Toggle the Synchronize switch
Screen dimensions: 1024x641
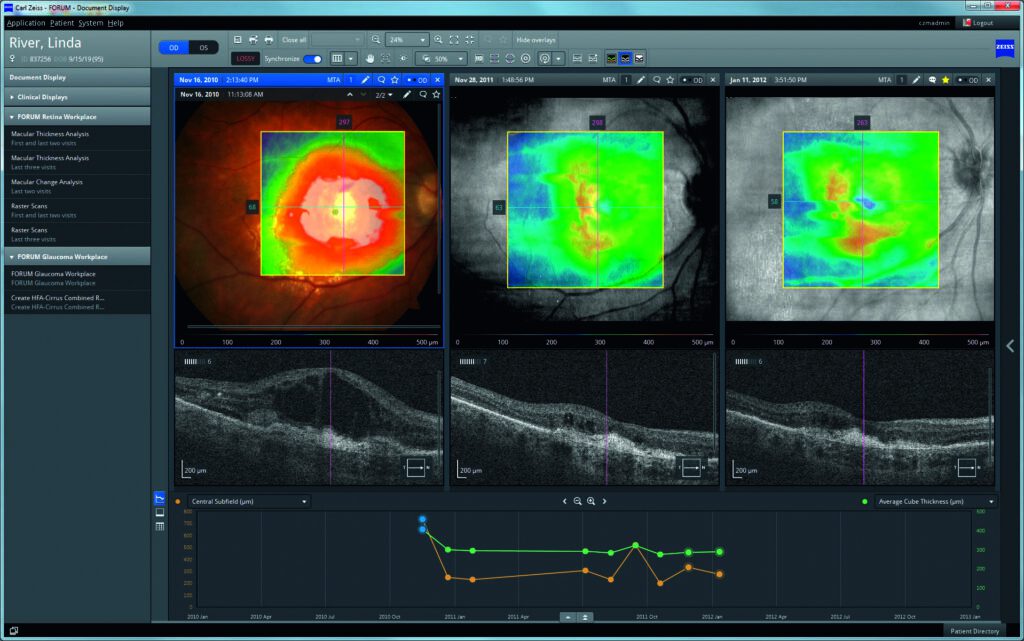click(313, 59)
